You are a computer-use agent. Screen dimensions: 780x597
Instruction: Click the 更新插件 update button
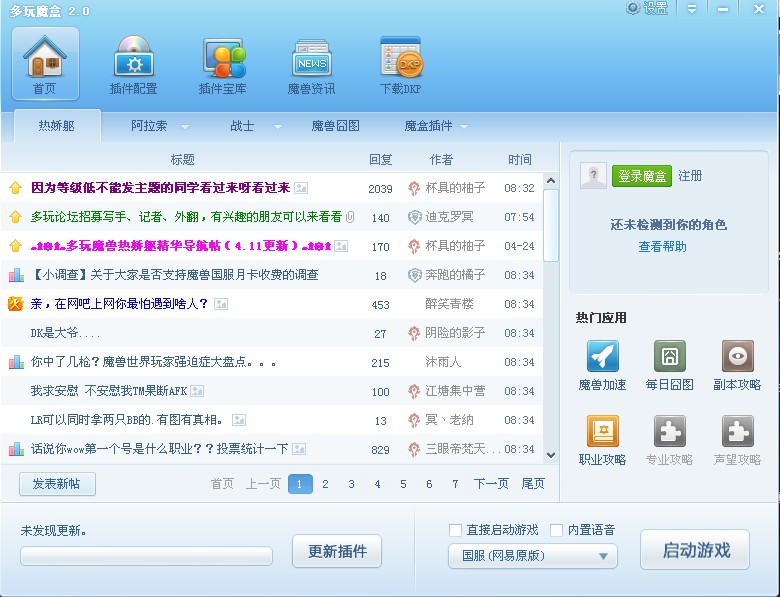pos(337,551)
